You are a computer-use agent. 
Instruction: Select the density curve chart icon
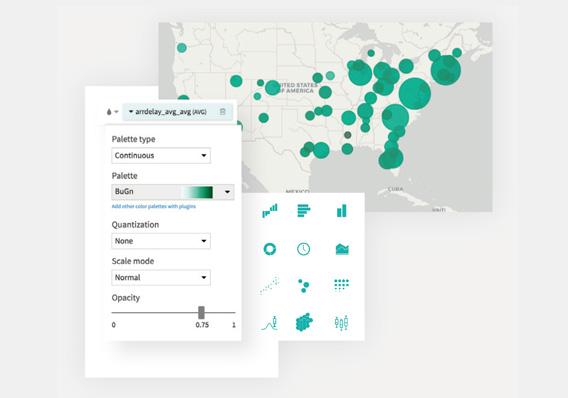(270, 323)
